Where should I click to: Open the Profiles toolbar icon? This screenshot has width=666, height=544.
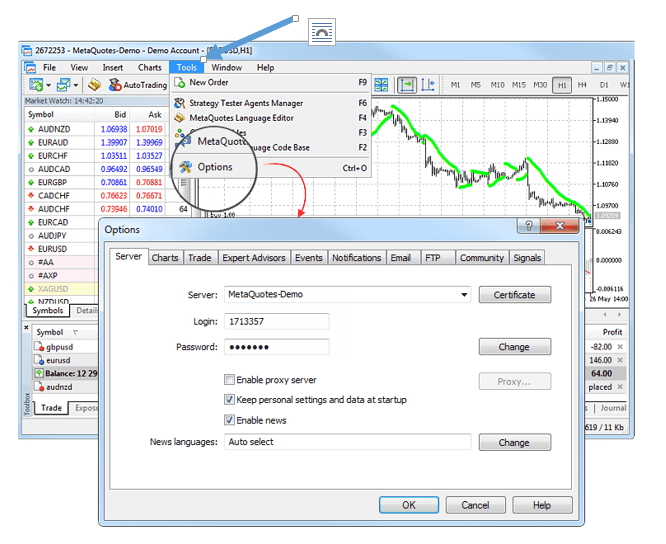click(63, 85)
